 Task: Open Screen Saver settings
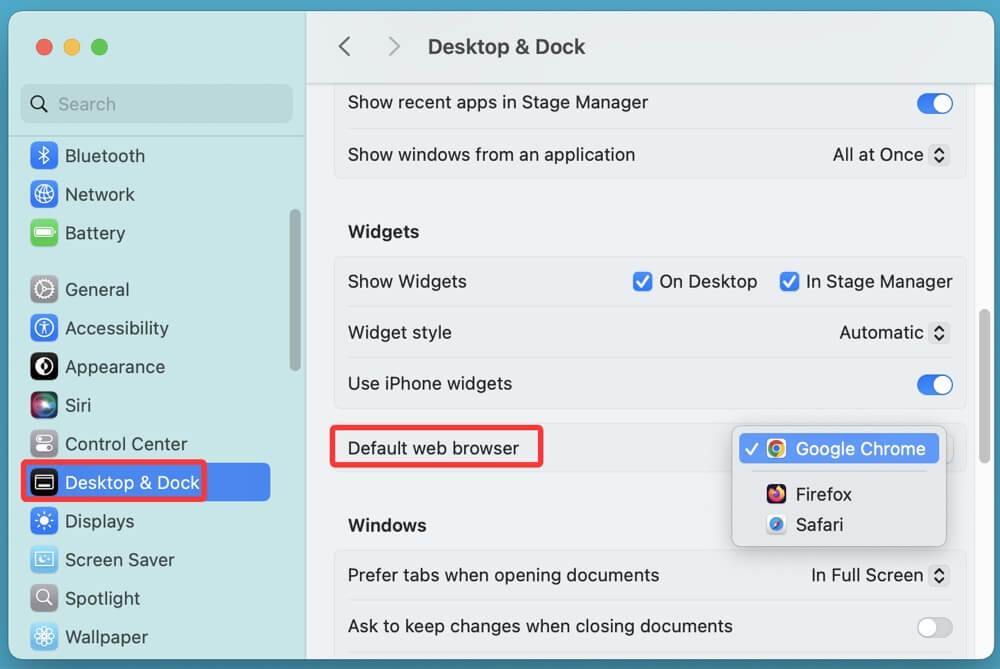coord(44,560)
